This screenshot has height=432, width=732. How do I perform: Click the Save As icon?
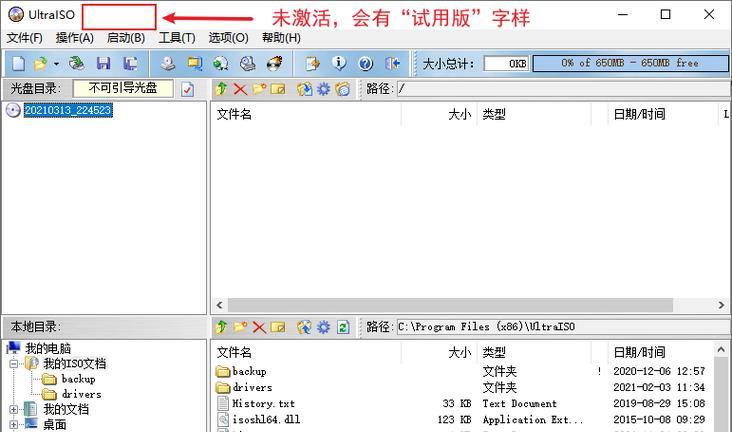click(x=130, y=64)
